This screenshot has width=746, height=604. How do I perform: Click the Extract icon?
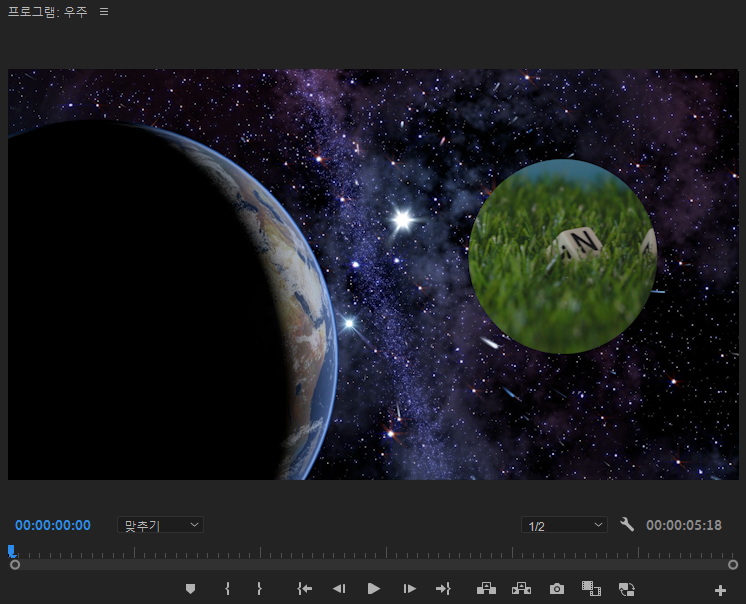pos(521,589)
